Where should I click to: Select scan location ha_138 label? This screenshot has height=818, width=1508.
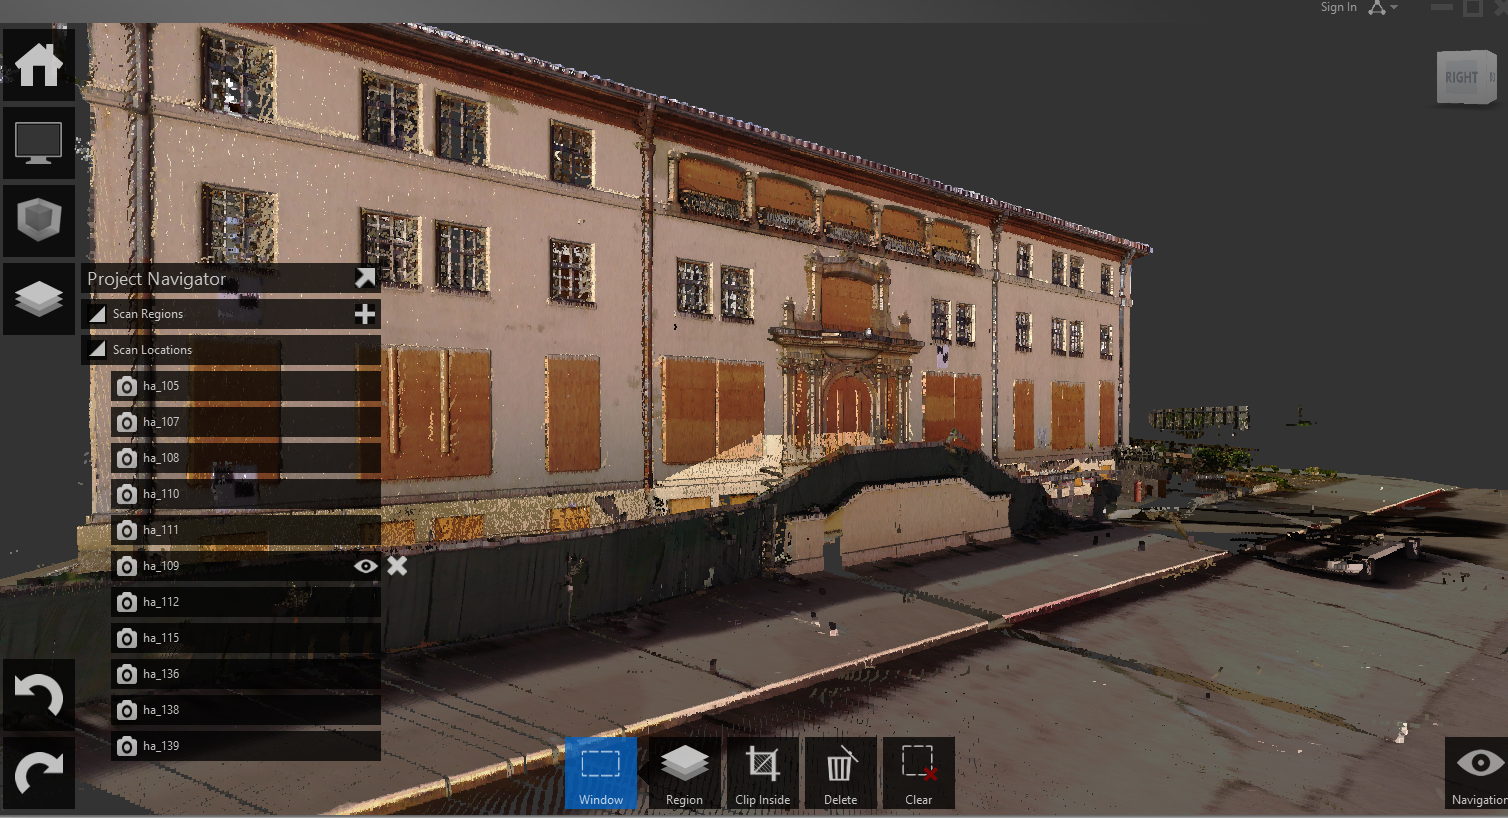pyautogui.click(x=161, y=710)
